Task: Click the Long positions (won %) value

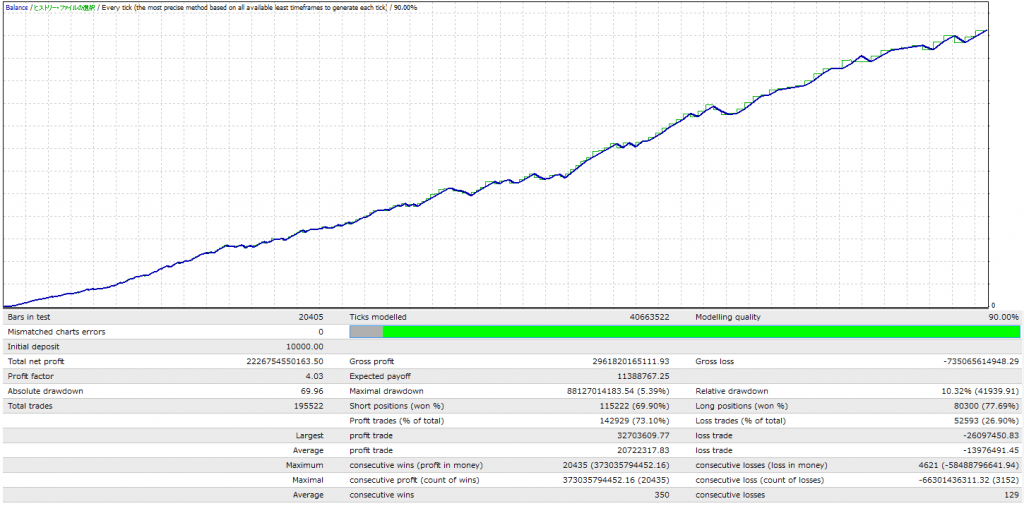Action: coord(981,406)
